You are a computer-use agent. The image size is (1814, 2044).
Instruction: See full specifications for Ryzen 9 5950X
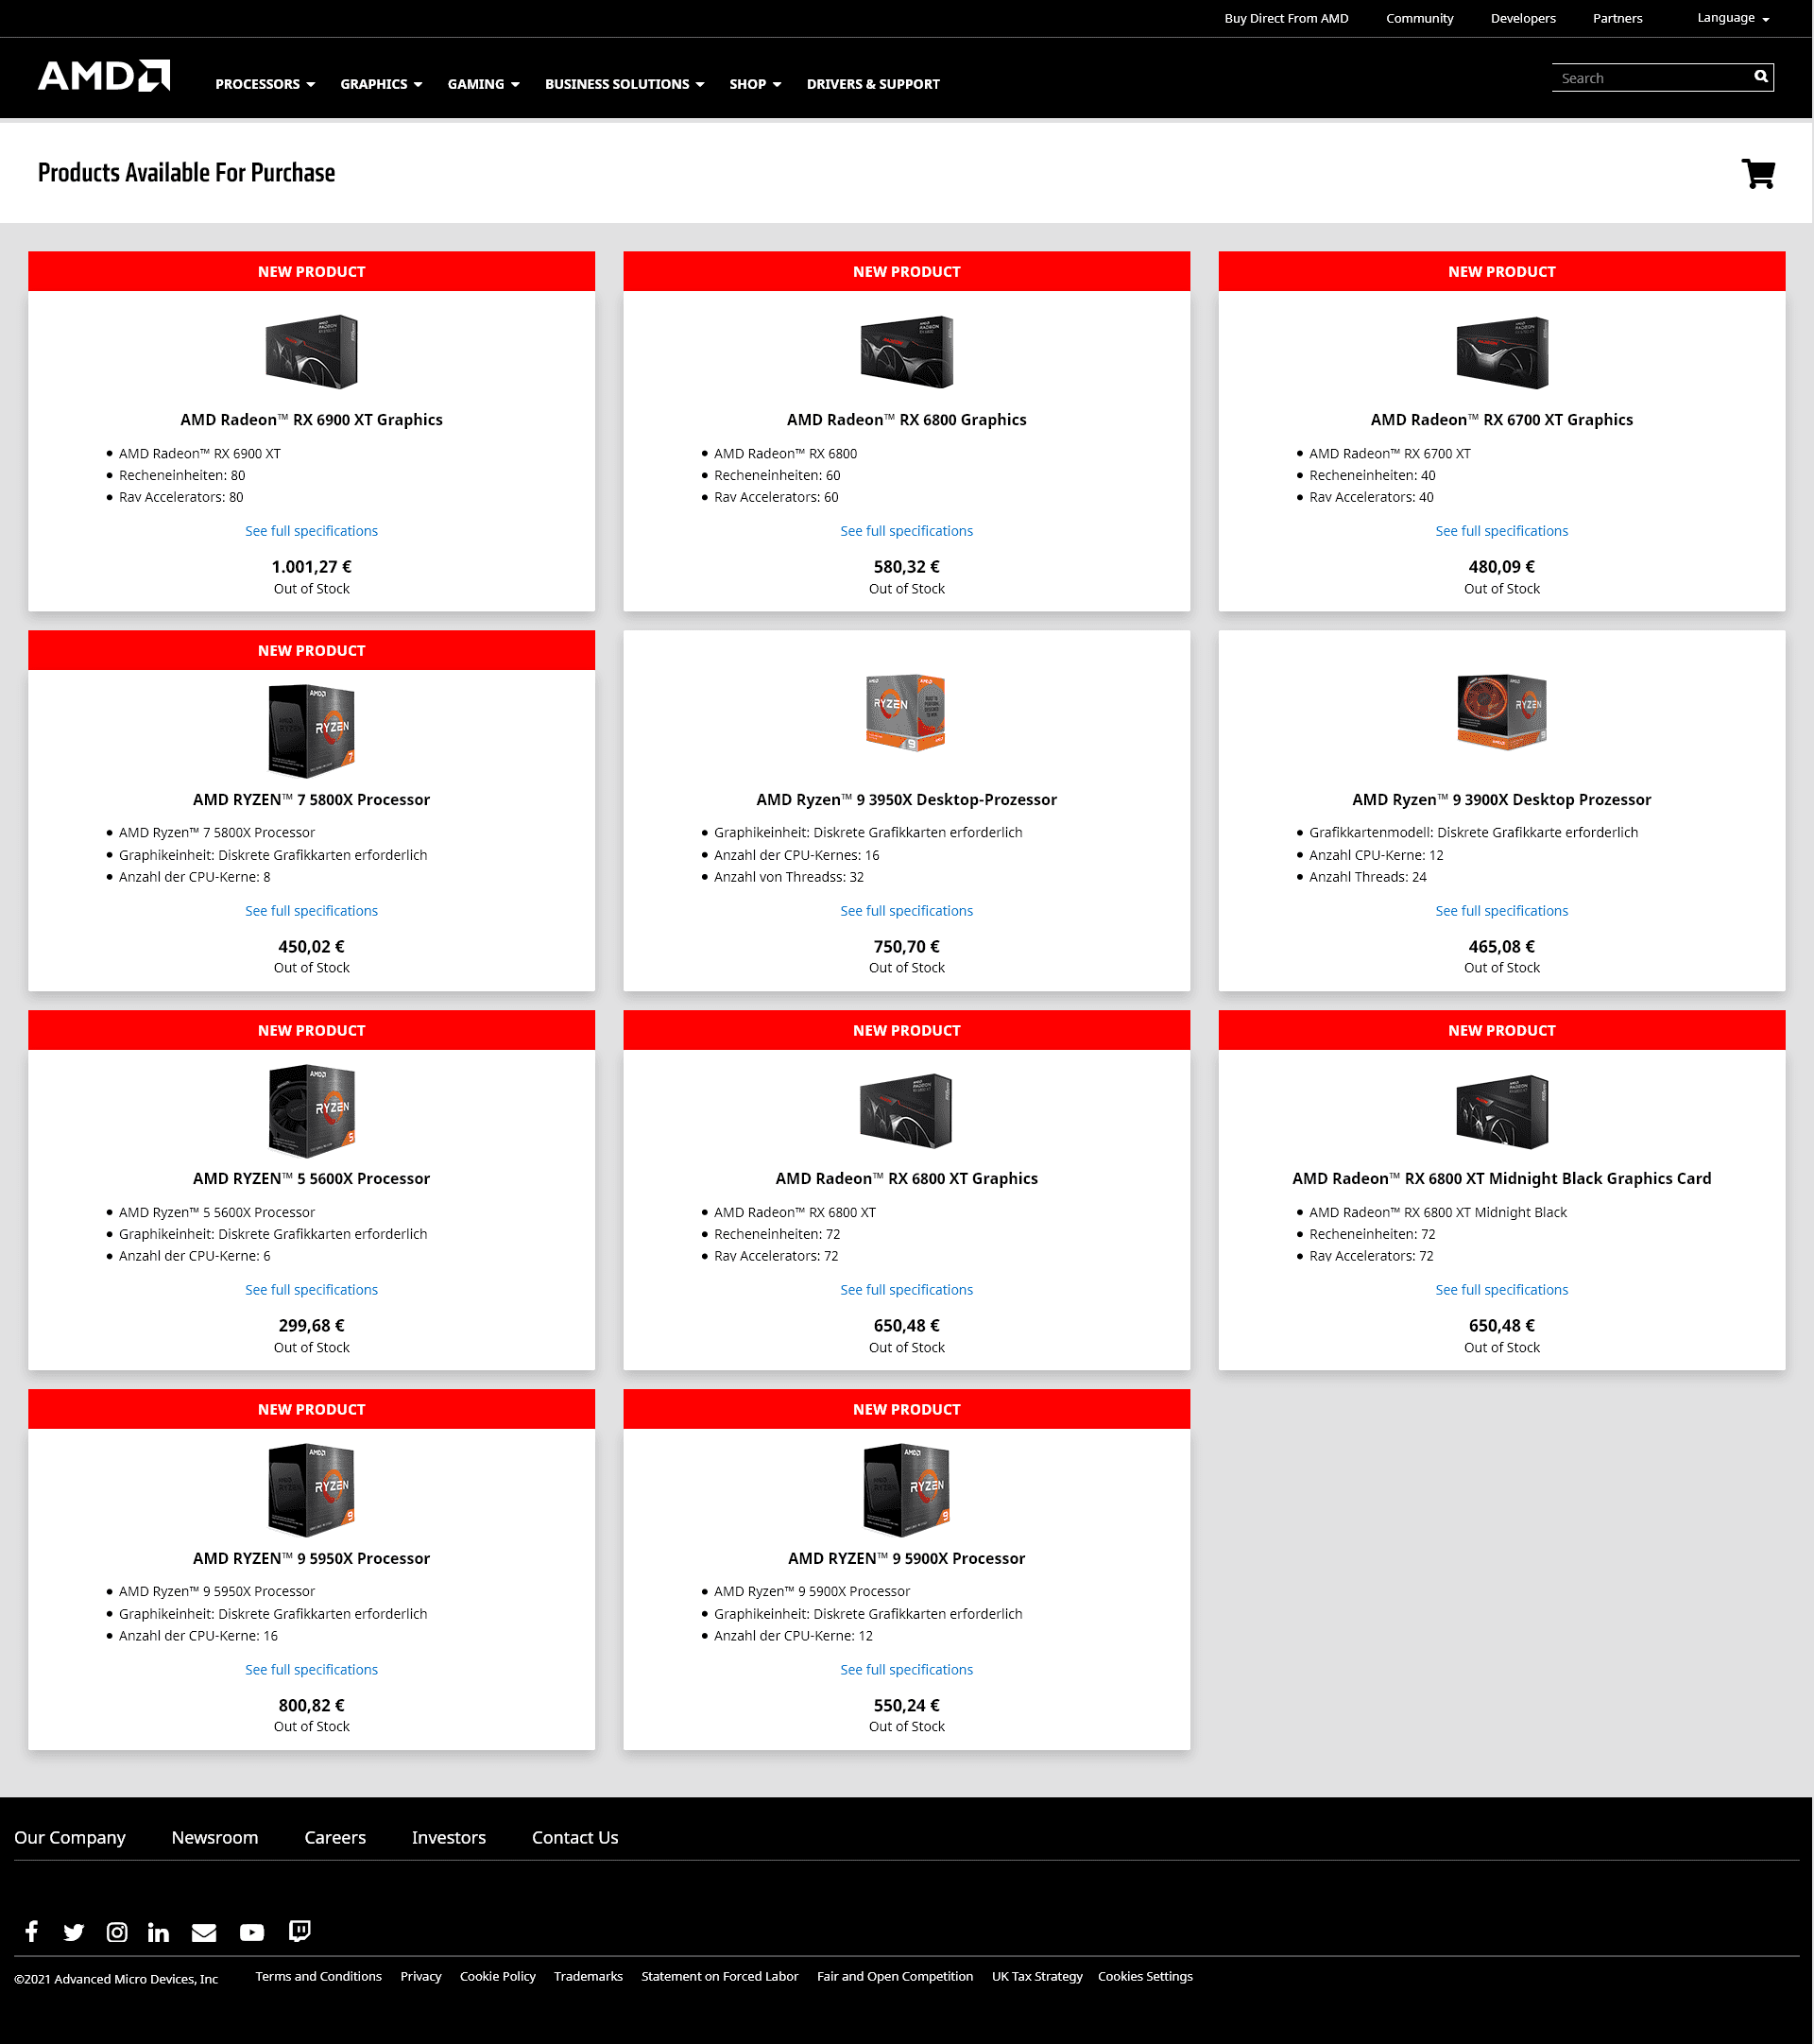coord(312,1670)
